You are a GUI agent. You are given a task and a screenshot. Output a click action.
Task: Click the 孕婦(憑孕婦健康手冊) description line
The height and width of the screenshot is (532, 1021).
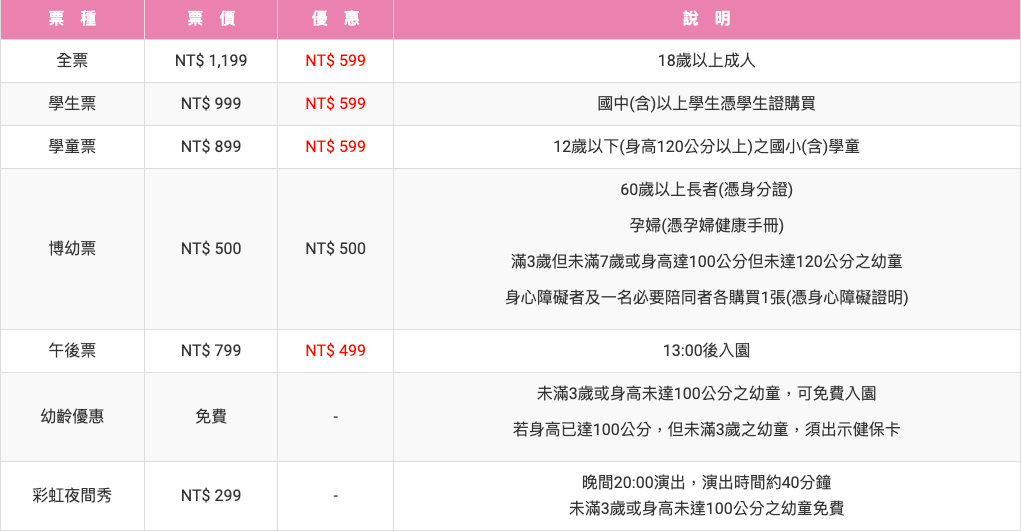click(x=706, y=225)
